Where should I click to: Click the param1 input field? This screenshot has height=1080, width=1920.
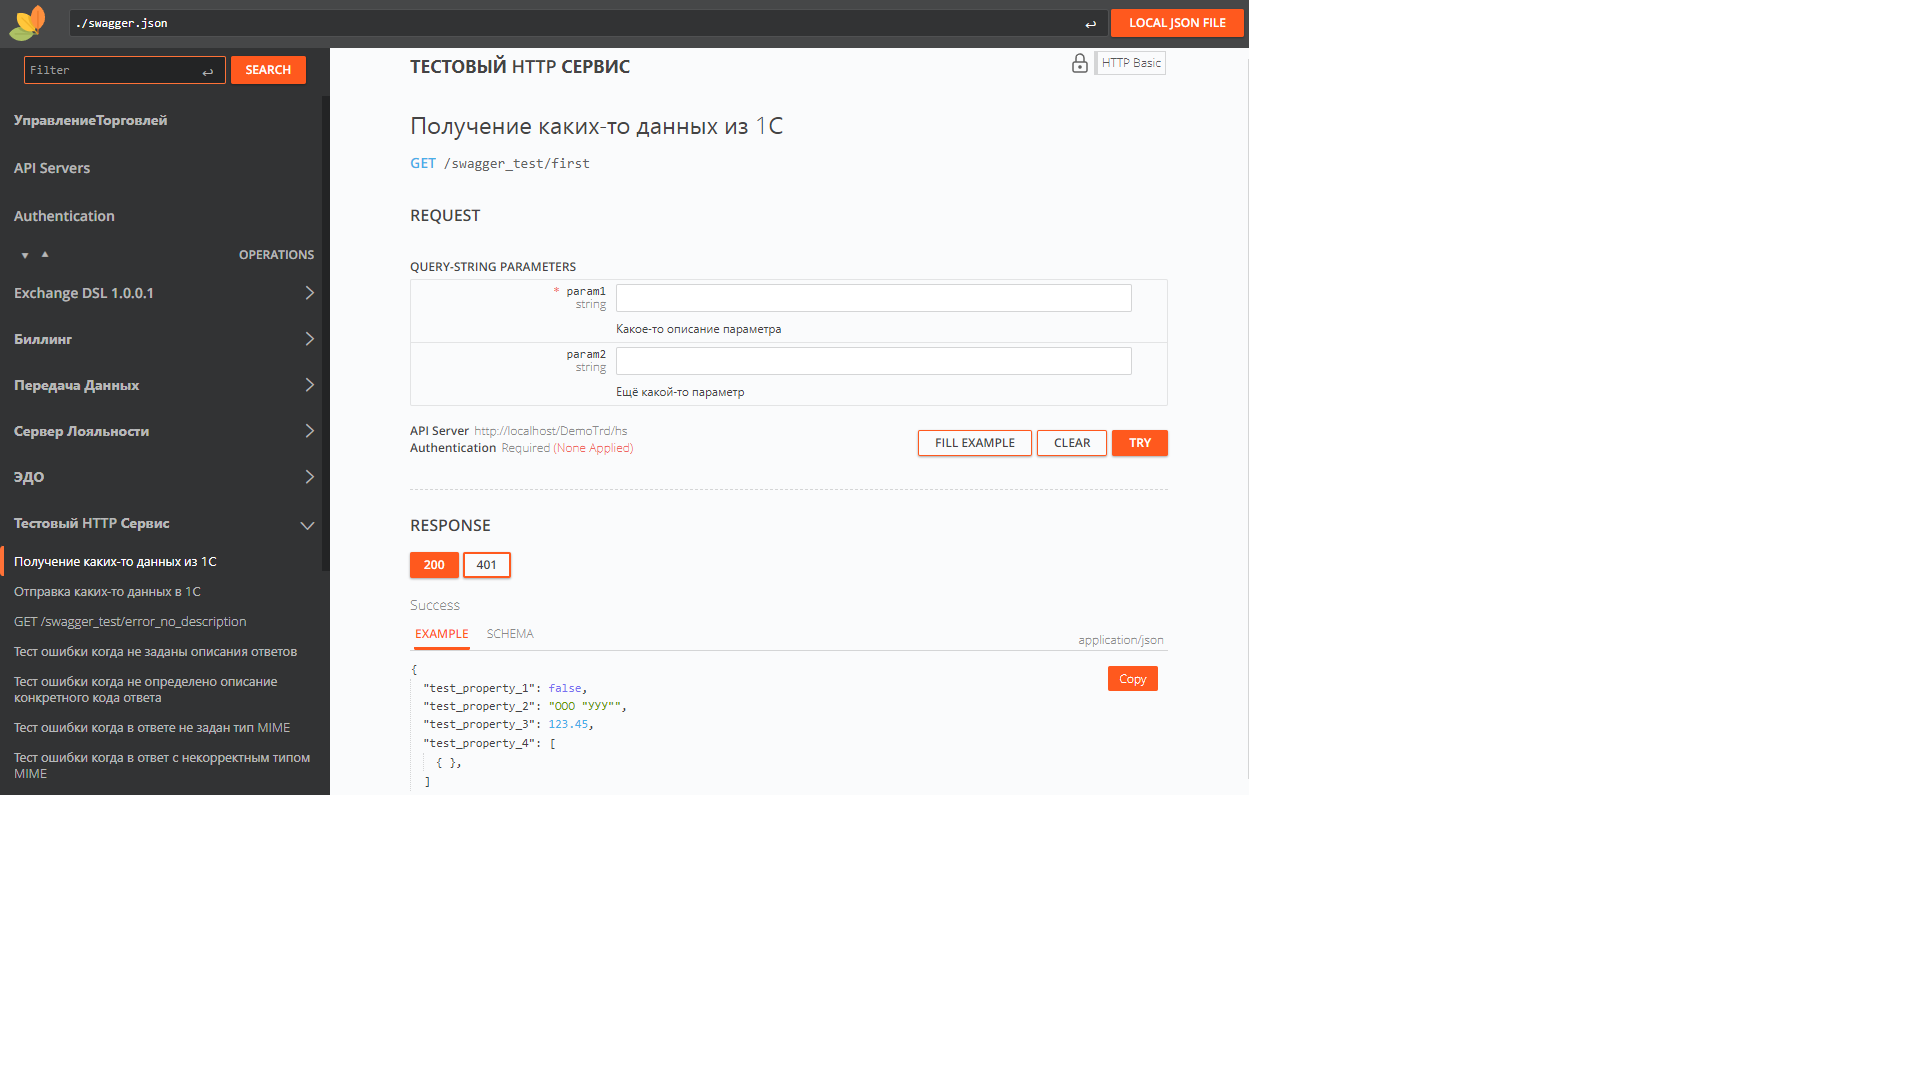[873, 298]
